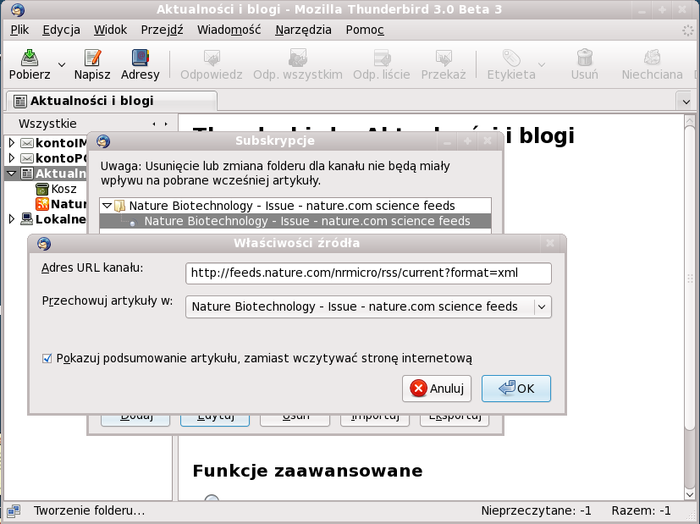This screenshot has width=700, height=524.
Task: Click the Pobierz (get mail) toolbar icon
Action: coord(29,58)
